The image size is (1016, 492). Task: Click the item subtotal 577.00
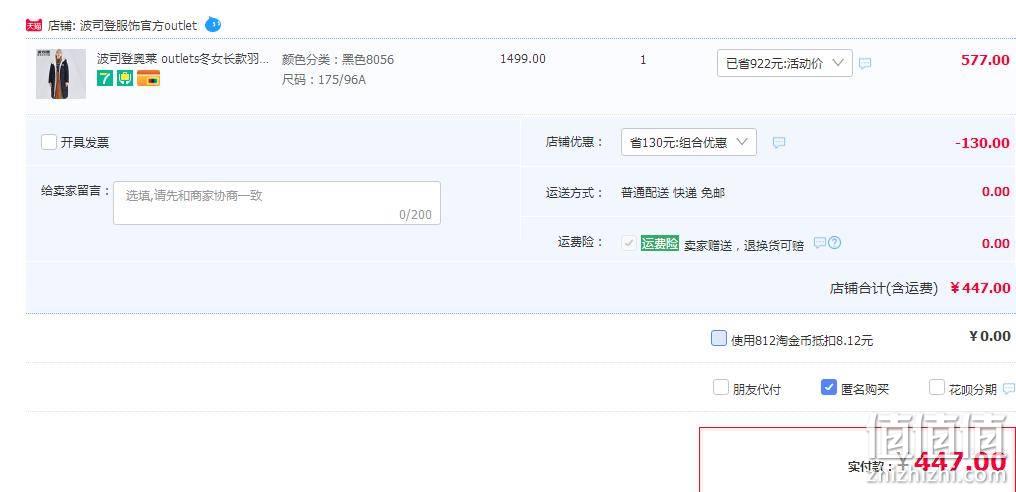(x=985, y=60)
